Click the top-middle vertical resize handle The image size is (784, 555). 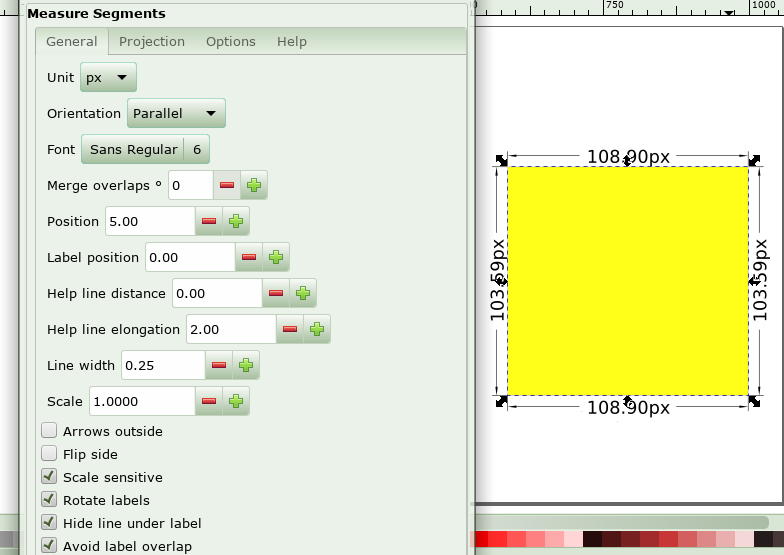628,160
